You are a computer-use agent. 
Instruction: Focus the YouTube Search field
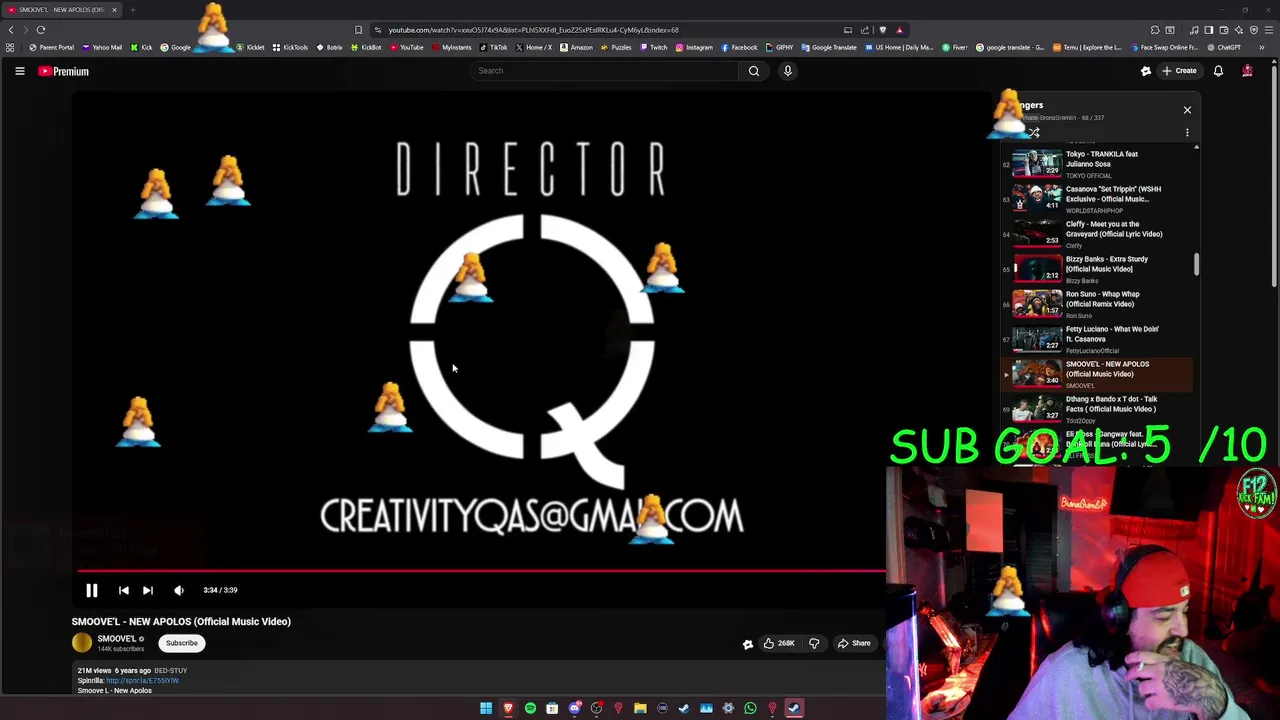[x=605, y=71]
